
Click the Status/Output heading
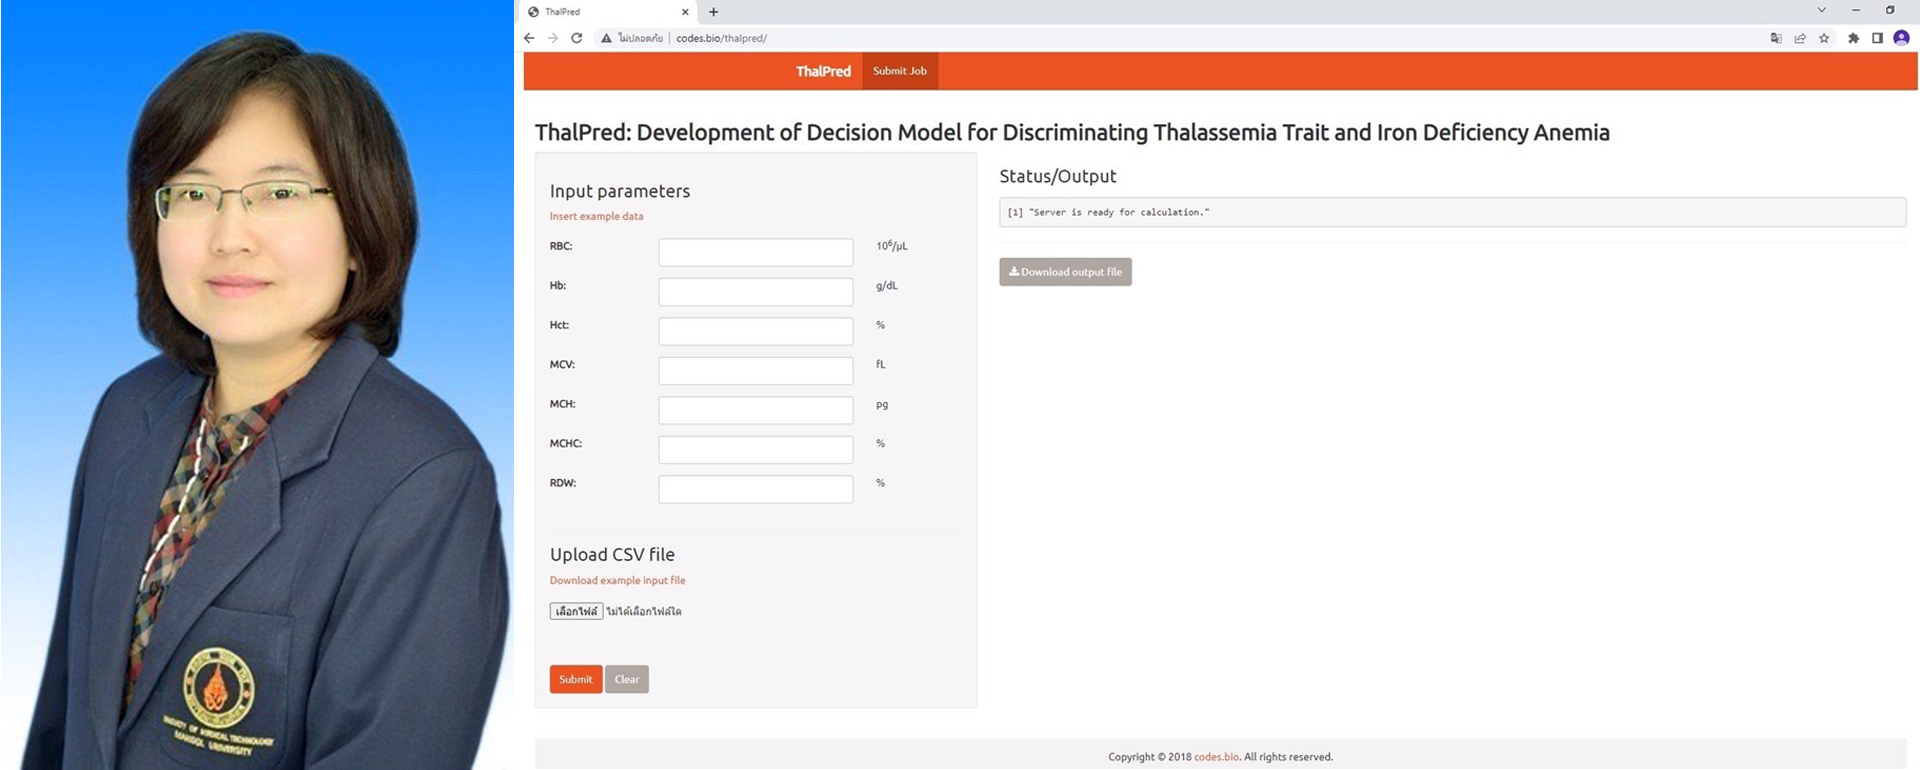click(x=1058, y=176)
